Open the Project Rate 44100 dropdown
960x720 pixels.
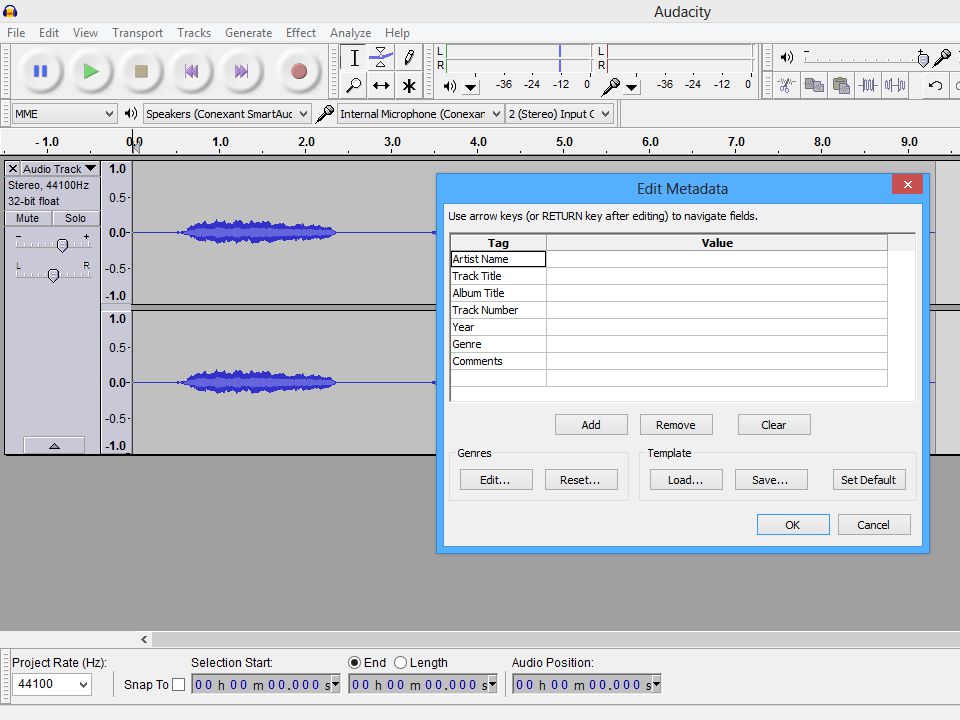pyautogui.click(x=51, y=684)
